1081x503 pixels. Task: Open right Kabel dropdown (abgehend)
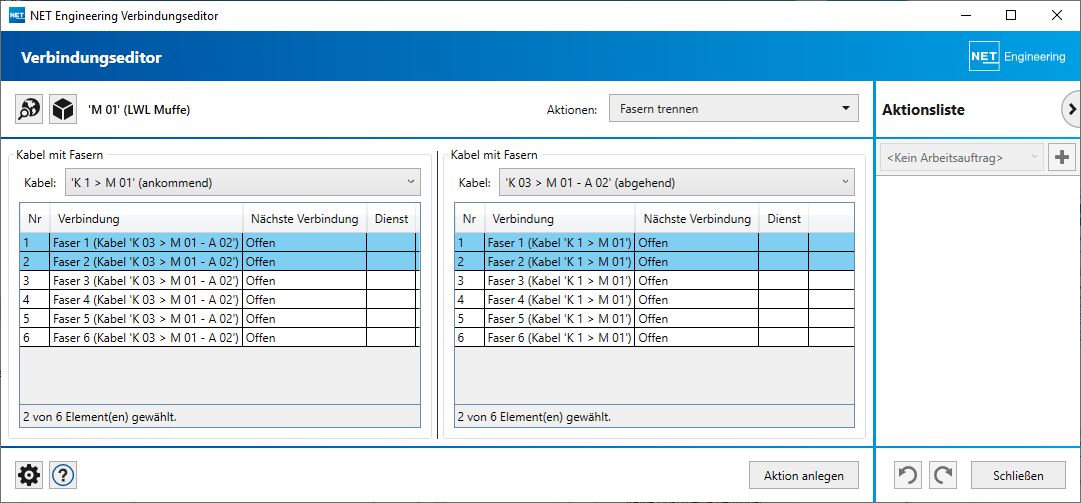(677, 183)
